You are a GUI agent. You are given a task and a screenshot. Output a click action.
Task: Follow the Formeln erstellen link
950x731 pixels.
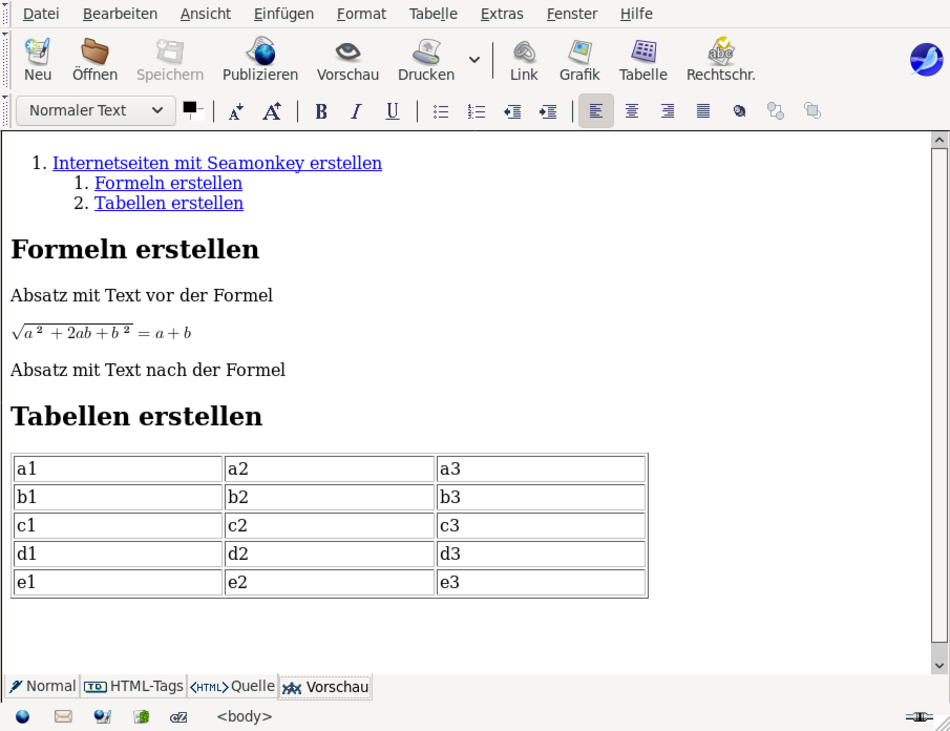[x=168, y=183]
